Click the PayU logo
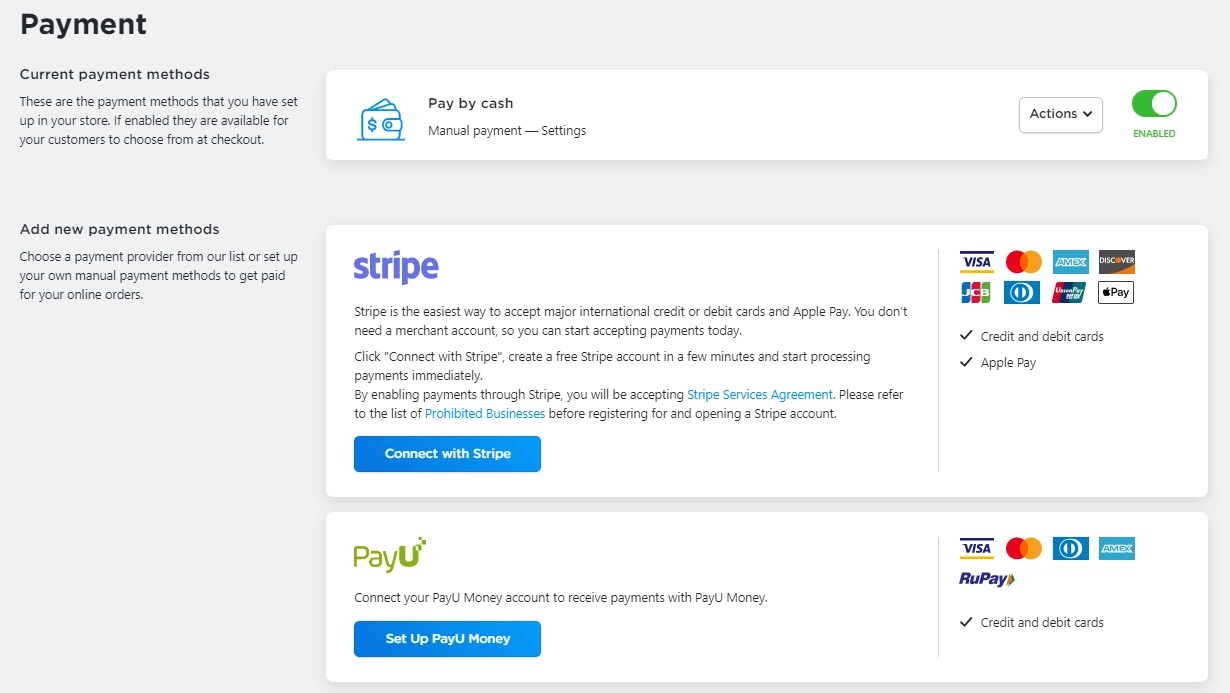Image resolution: width=1230 pixels, height=693 pixels. (x=390, y=555)
